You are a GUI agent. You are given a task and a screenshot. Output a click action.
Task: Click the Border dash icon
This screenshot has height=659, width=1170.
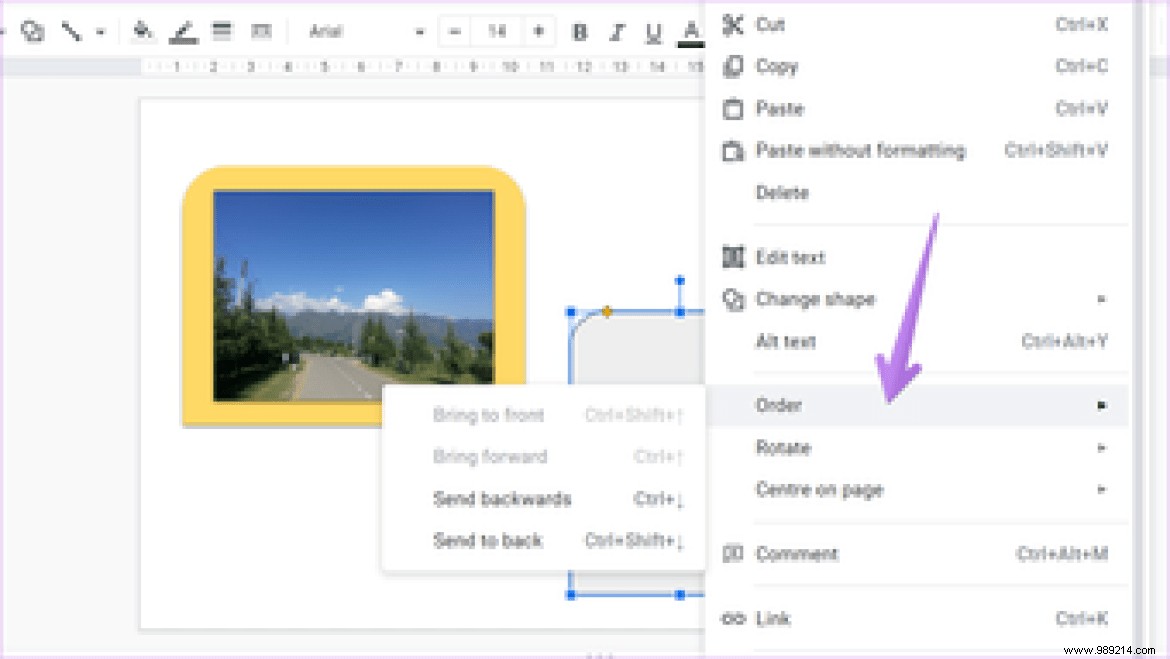pos(262,31)
